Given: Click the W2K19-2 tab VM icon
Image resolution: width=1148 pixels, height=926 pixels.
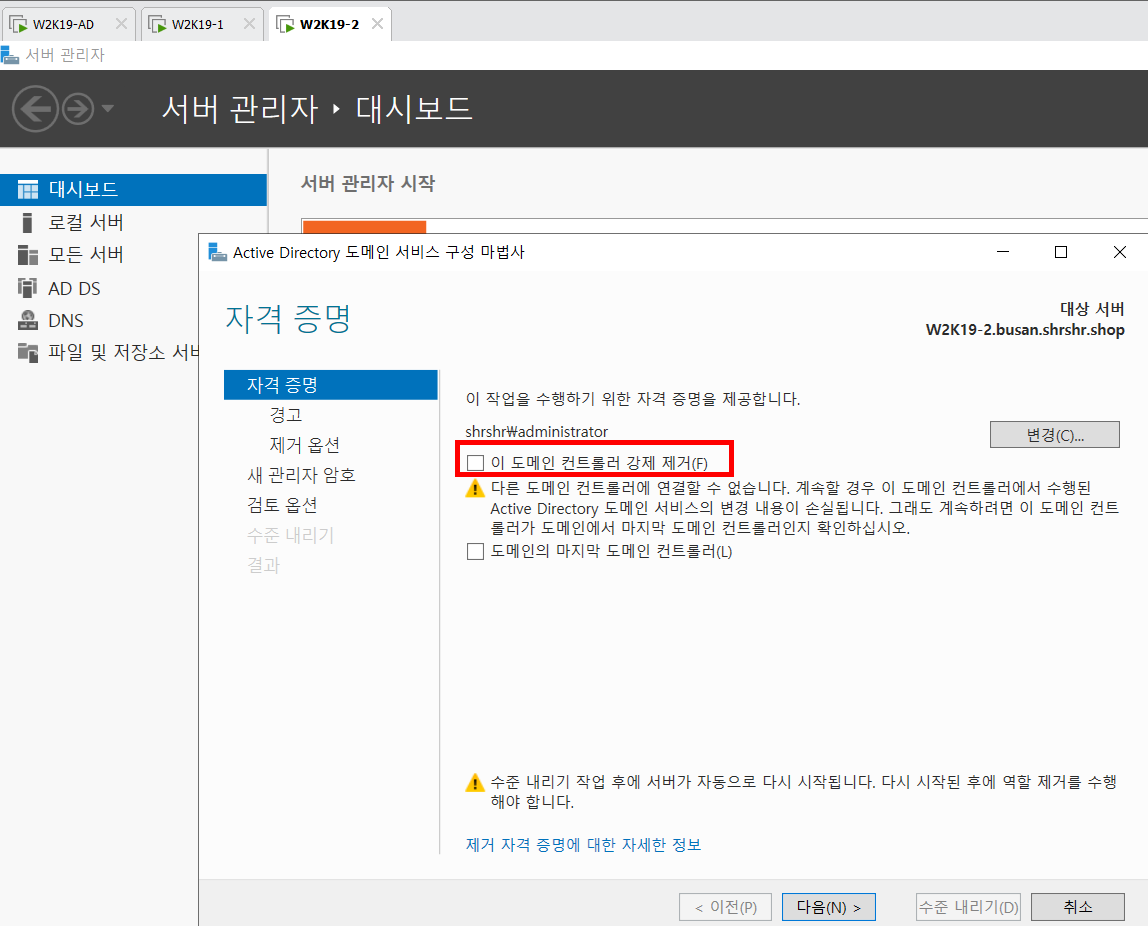Looking at the screenshot, I should [x=286, y=24].
